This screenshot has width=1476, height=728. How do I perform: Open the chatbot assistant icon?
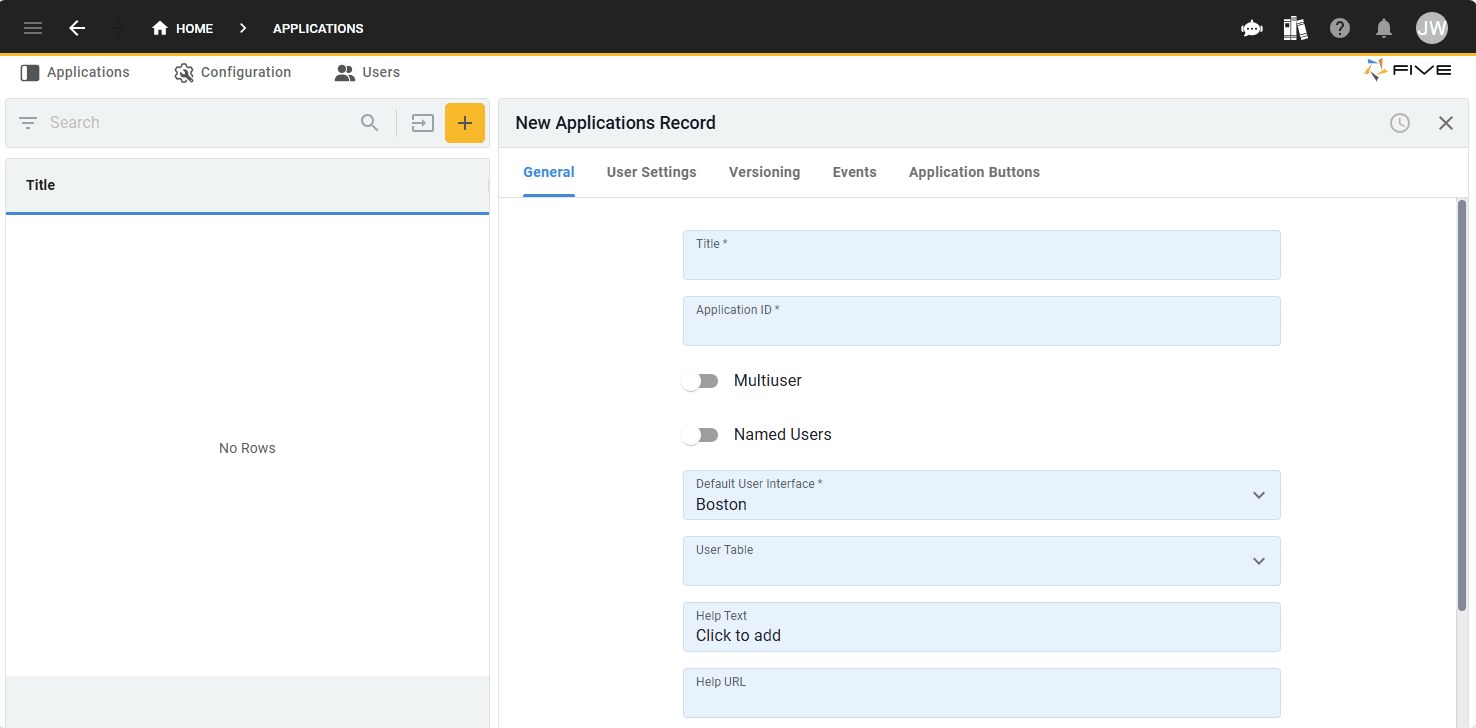point(1252,28)
